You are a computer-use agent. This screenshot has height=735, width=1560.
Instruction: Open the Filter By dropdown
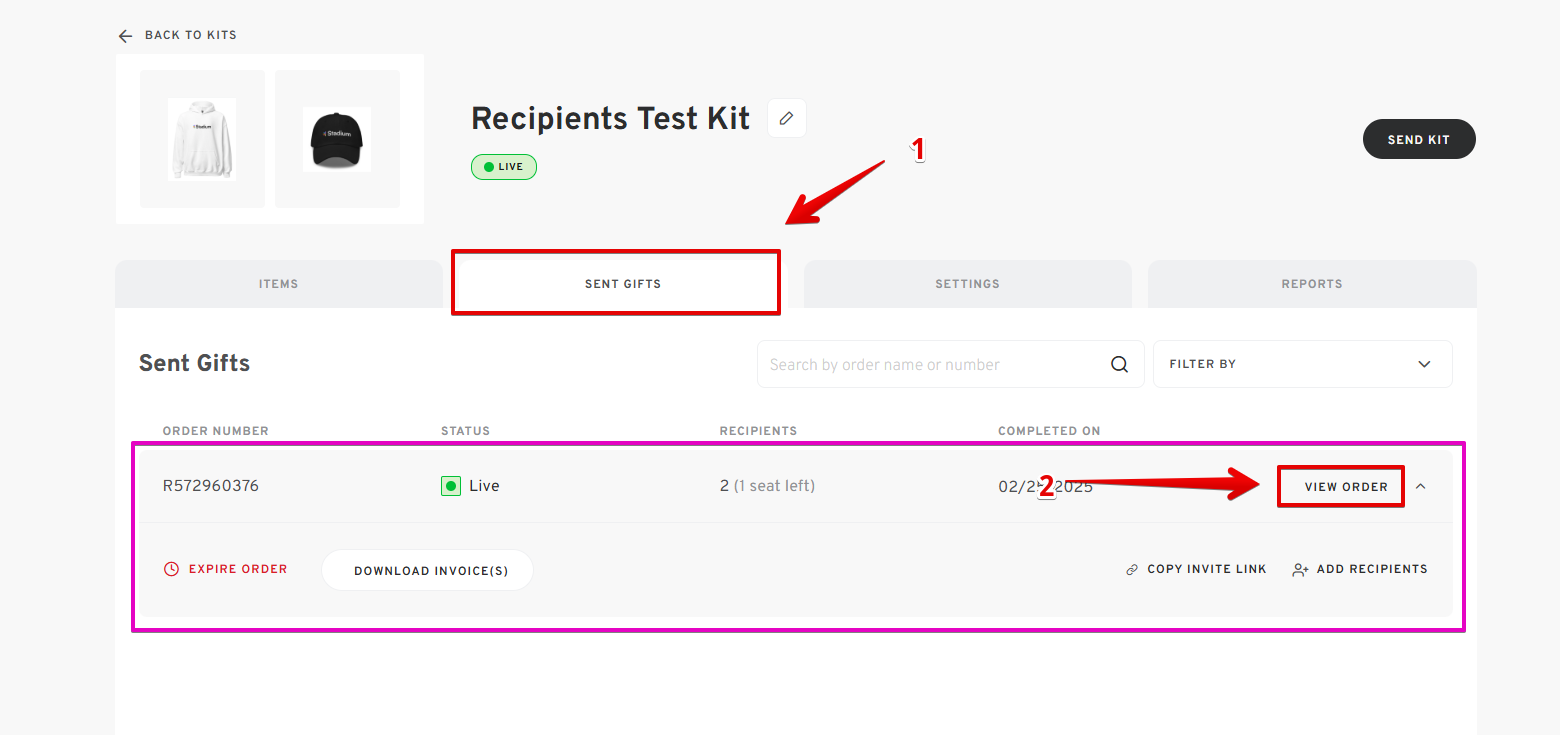point(1303,364)
